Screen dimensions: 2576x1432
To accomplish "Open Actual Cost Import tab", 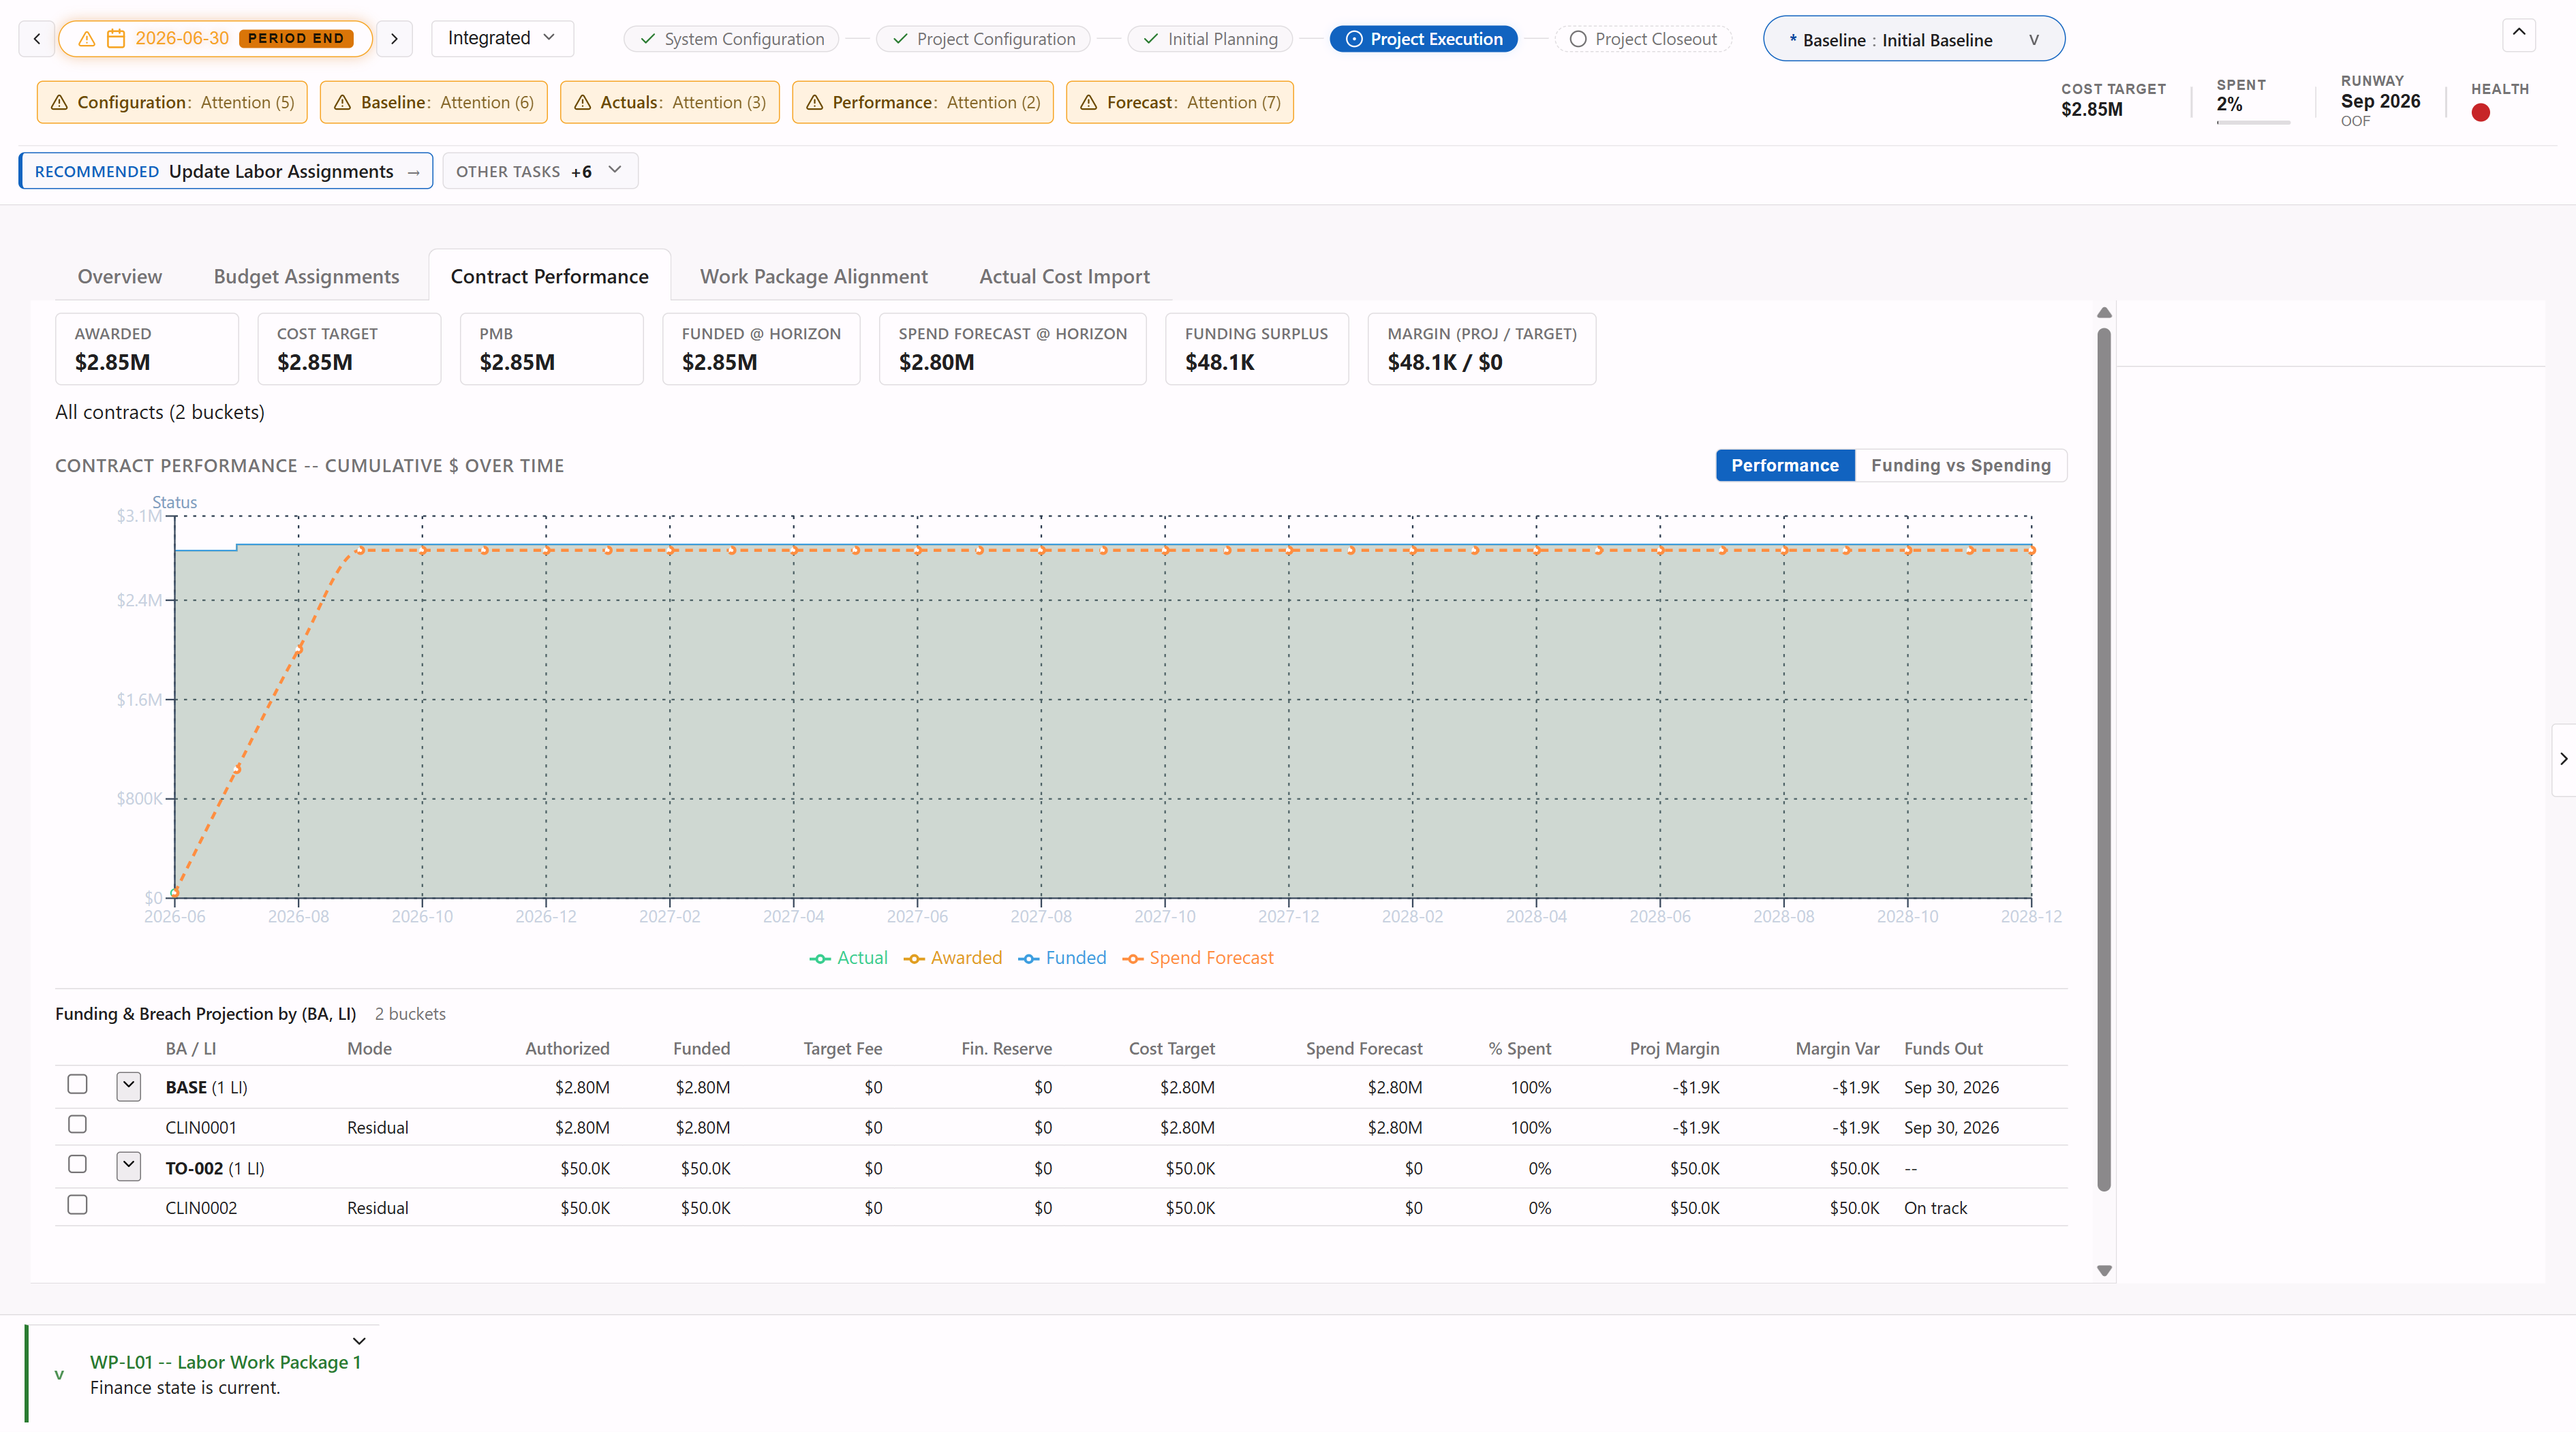I will [x=1064, y=276].
